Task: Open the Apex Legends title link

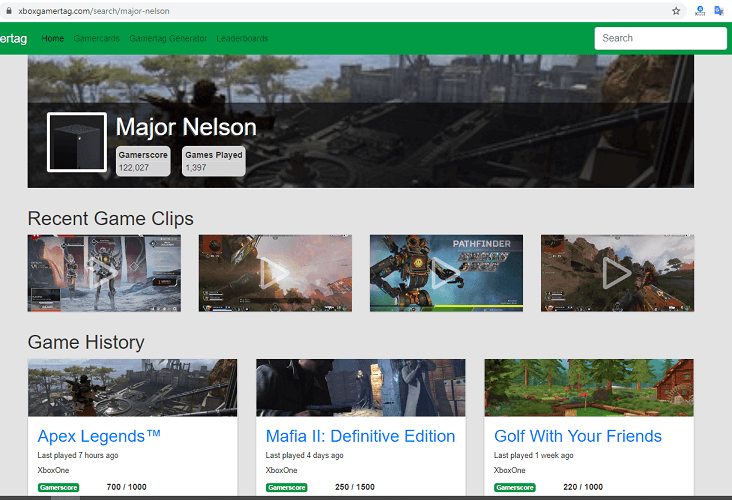Action: pos(99,436)
